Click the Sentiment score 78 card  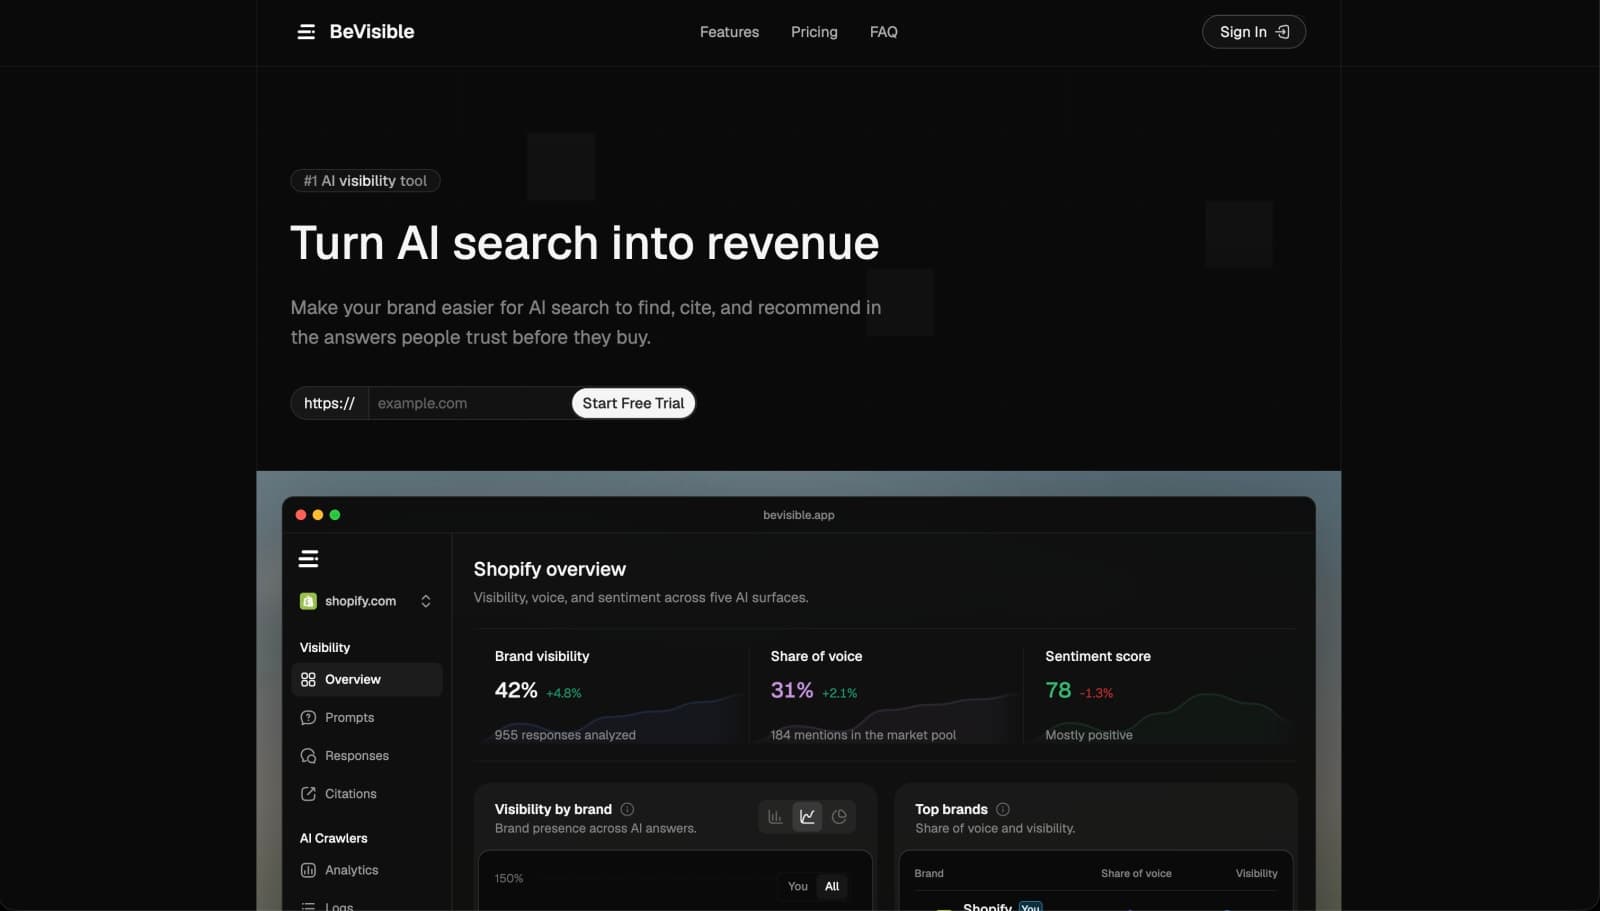tap(1160, 695)
